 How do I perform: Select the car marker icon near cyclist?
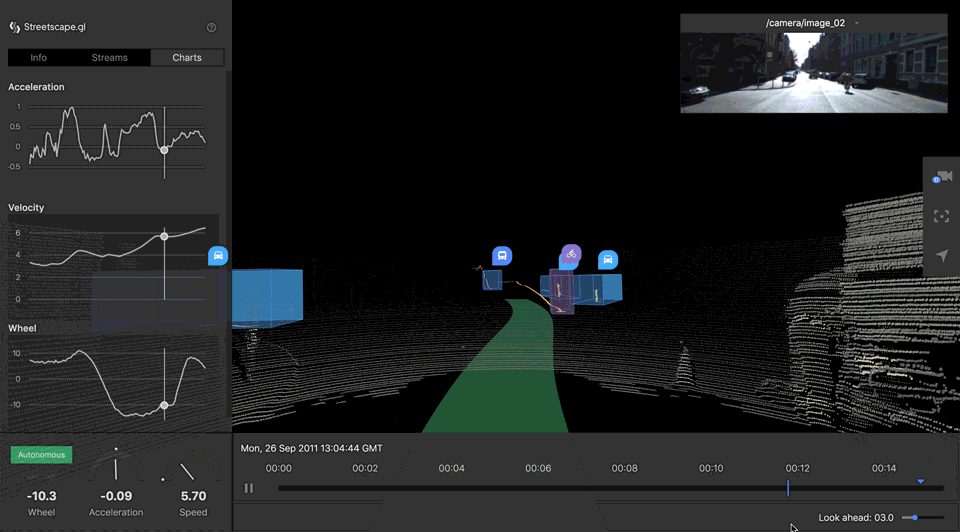[x=608, y=260]
